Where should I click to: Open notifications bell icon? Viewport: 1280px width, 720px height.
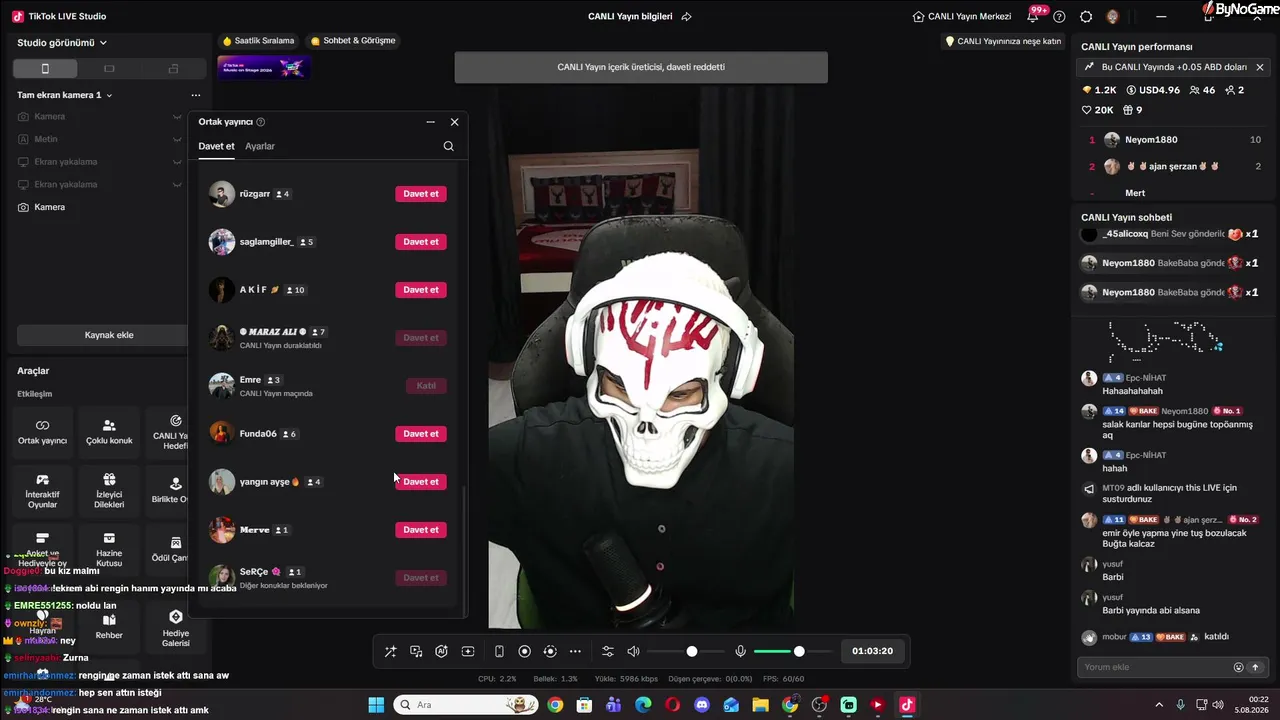tap(1033, 16)
